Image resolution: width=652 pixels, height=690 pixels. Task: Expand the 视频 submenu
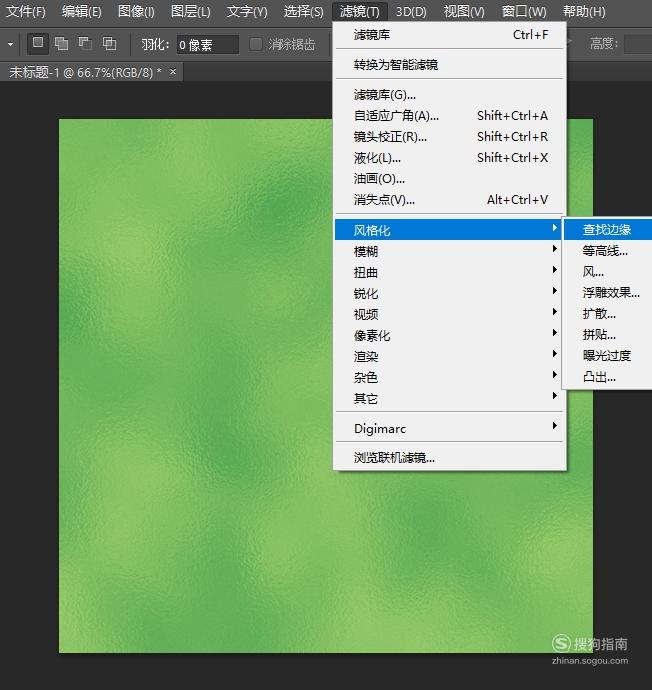coord(449,314)
